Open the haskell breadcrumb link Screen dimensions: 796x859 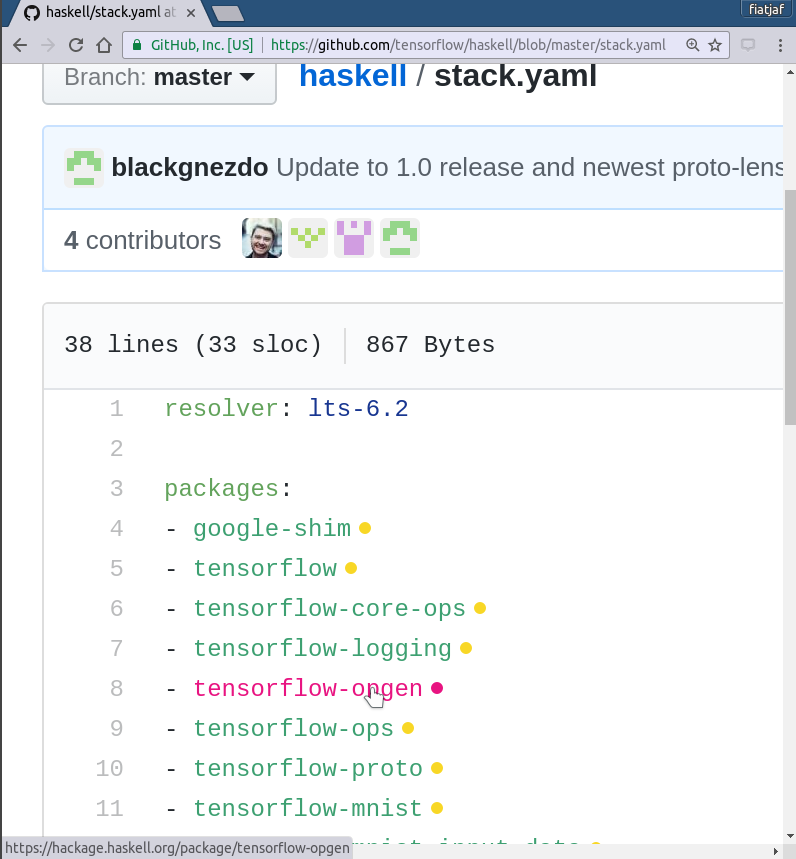353,76
